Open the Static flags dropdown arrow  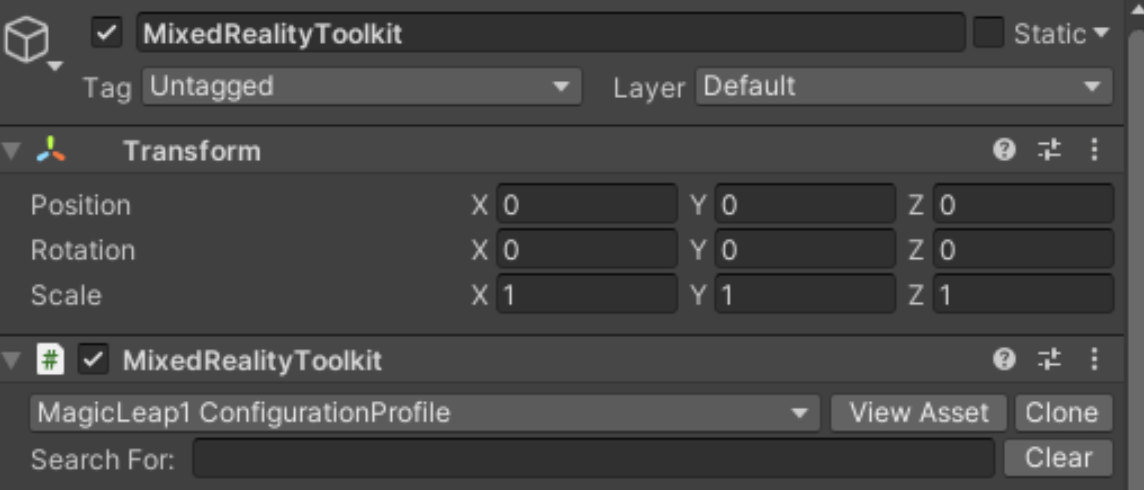coord(1102,33)
